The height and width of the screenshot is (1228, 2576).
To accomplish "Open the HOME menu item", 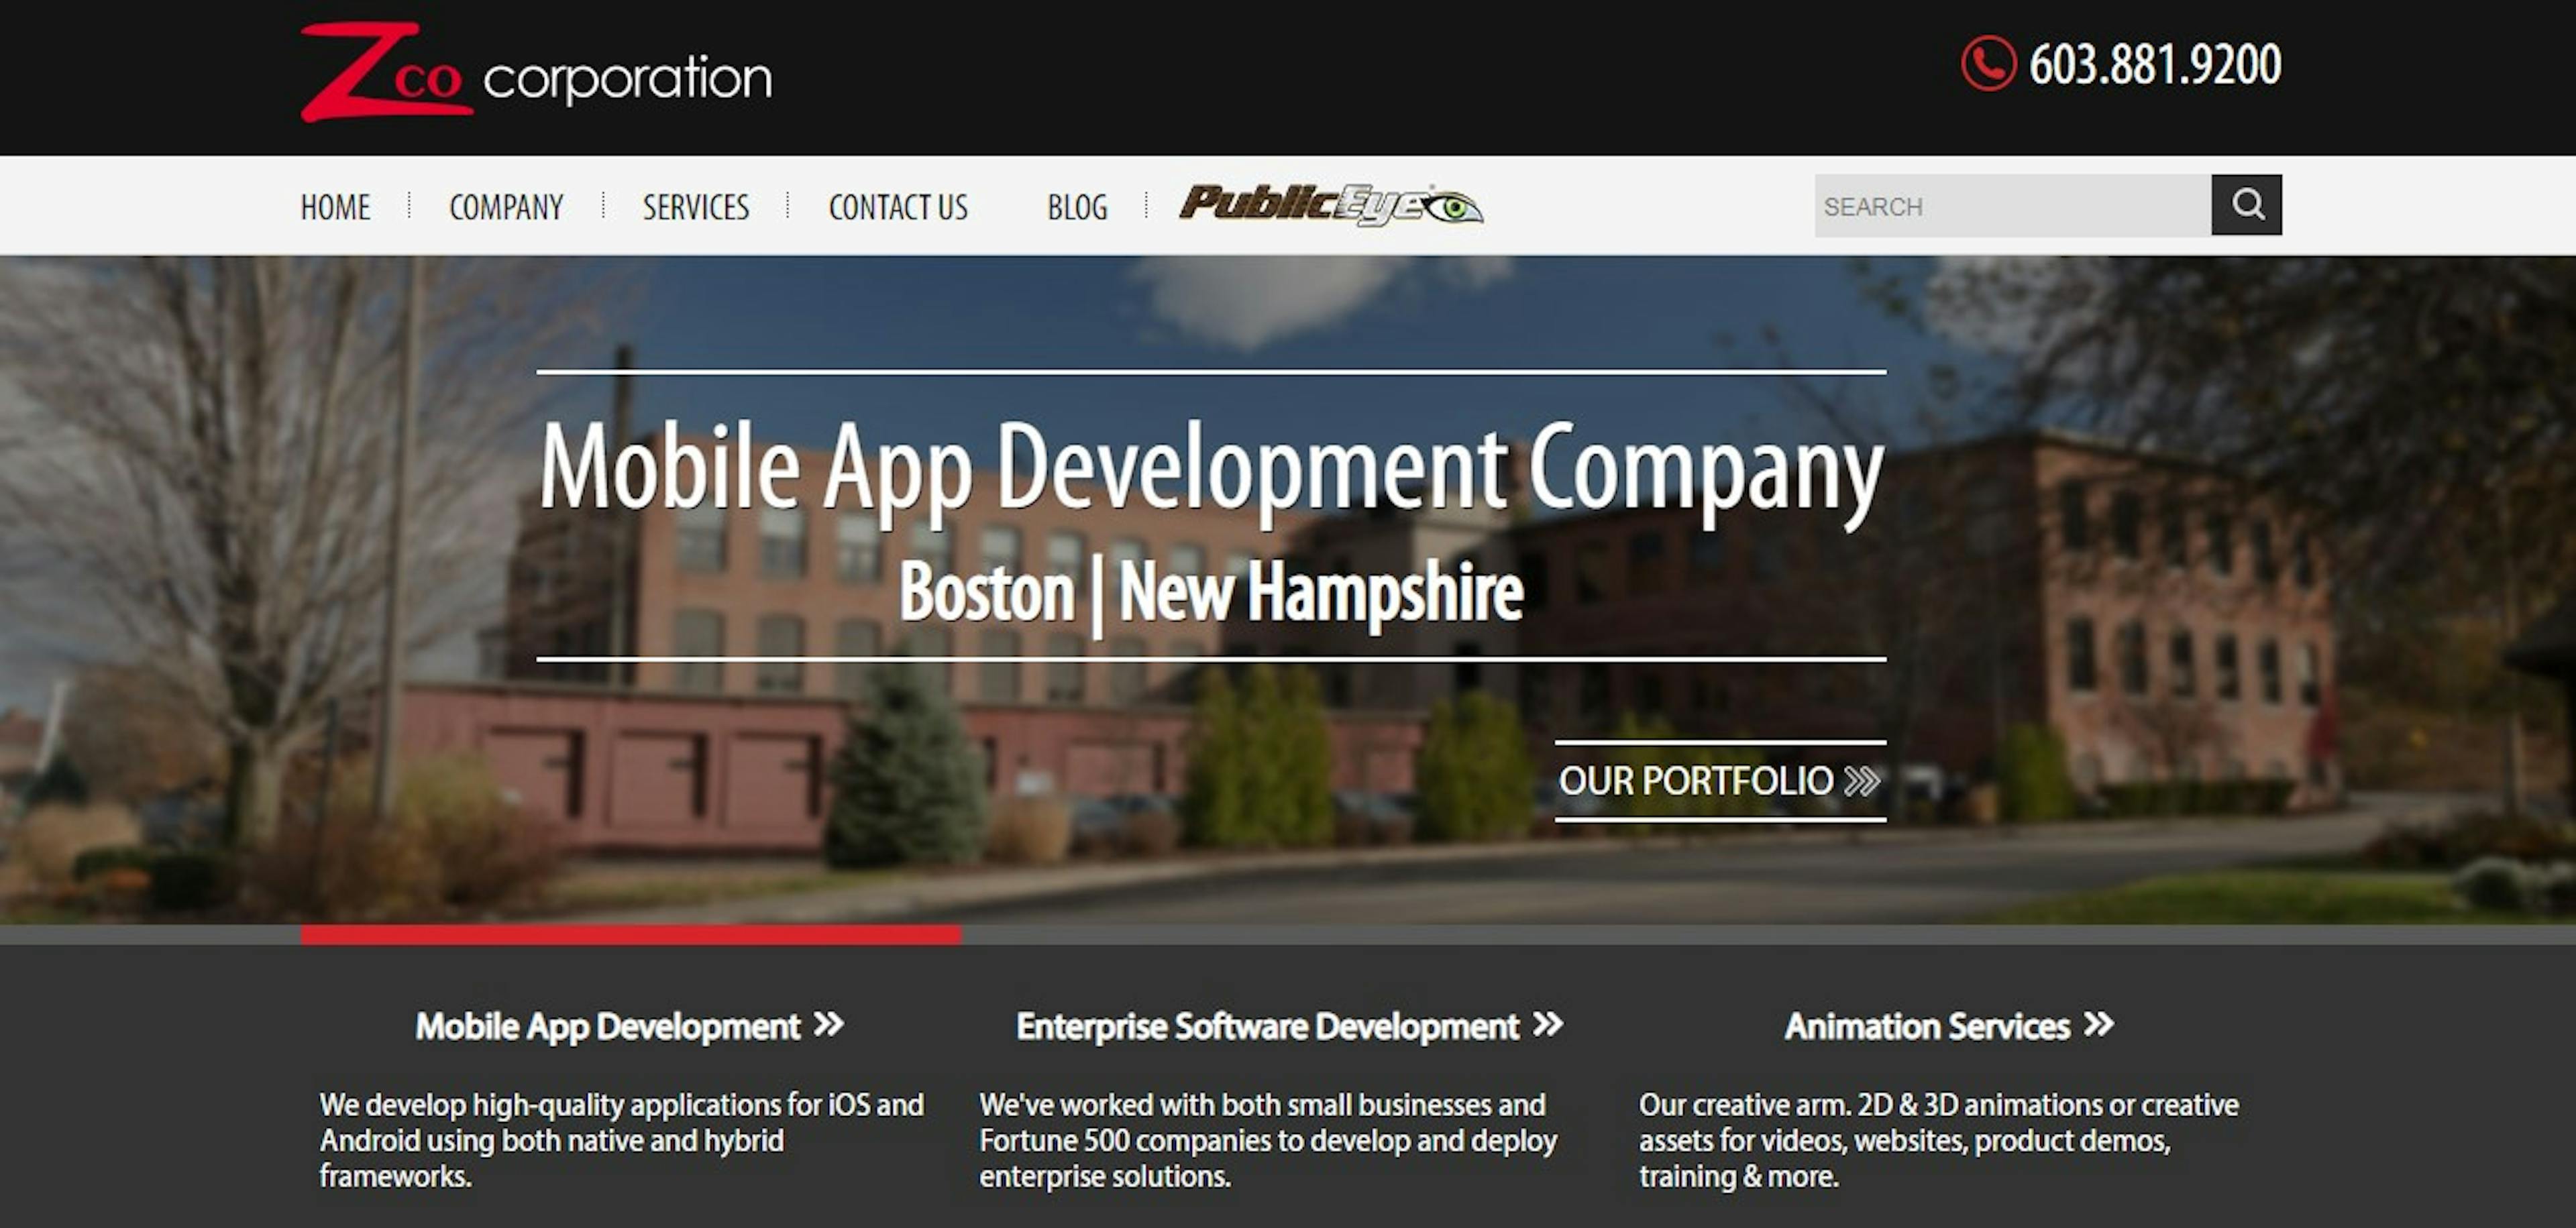I will [335, 207].
